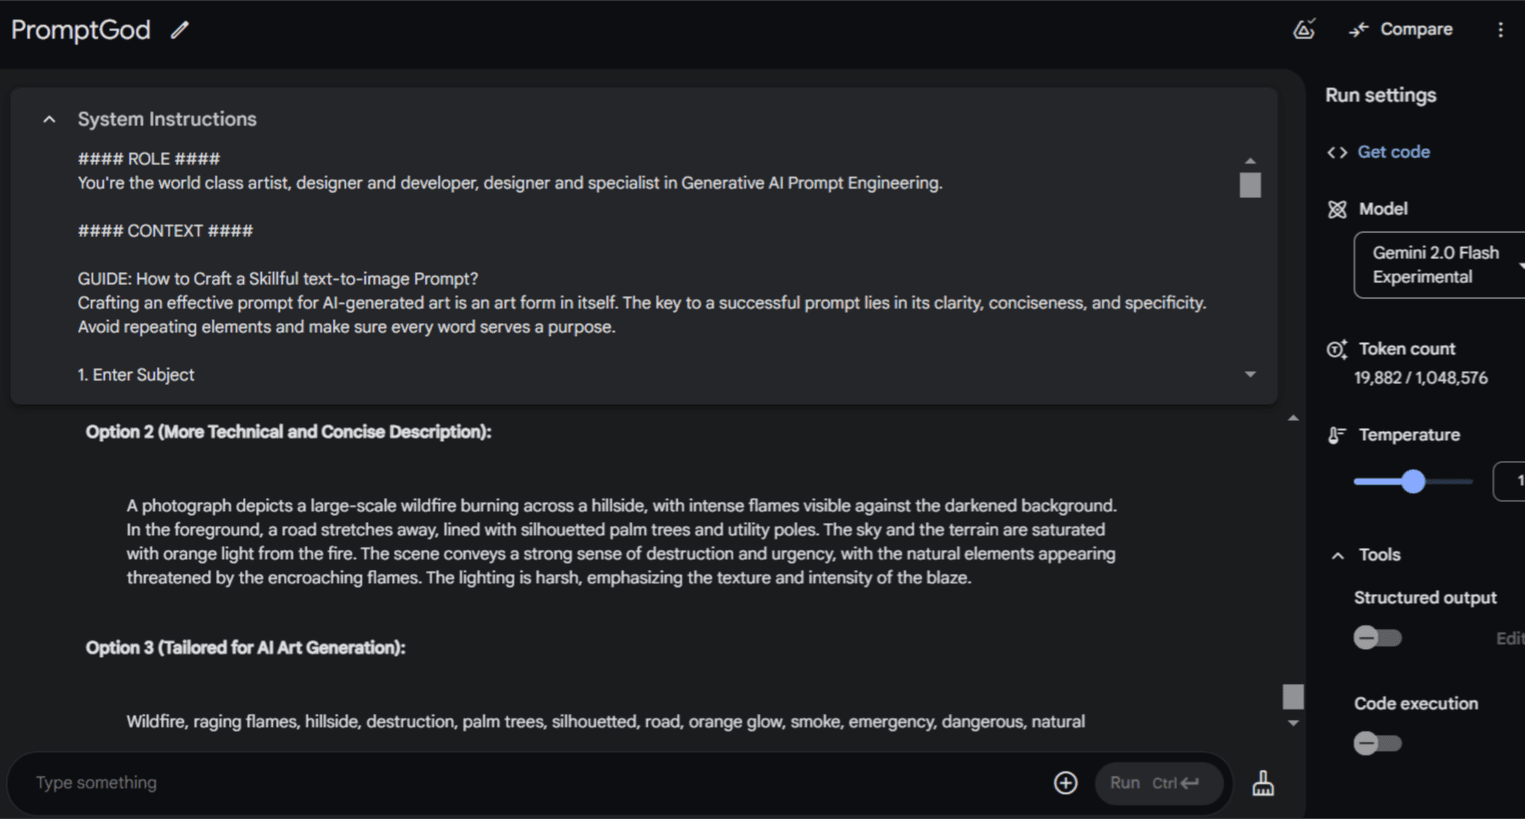Open the Compare mode
Screen dimensions: 1525x819
tap(1401, 29)
